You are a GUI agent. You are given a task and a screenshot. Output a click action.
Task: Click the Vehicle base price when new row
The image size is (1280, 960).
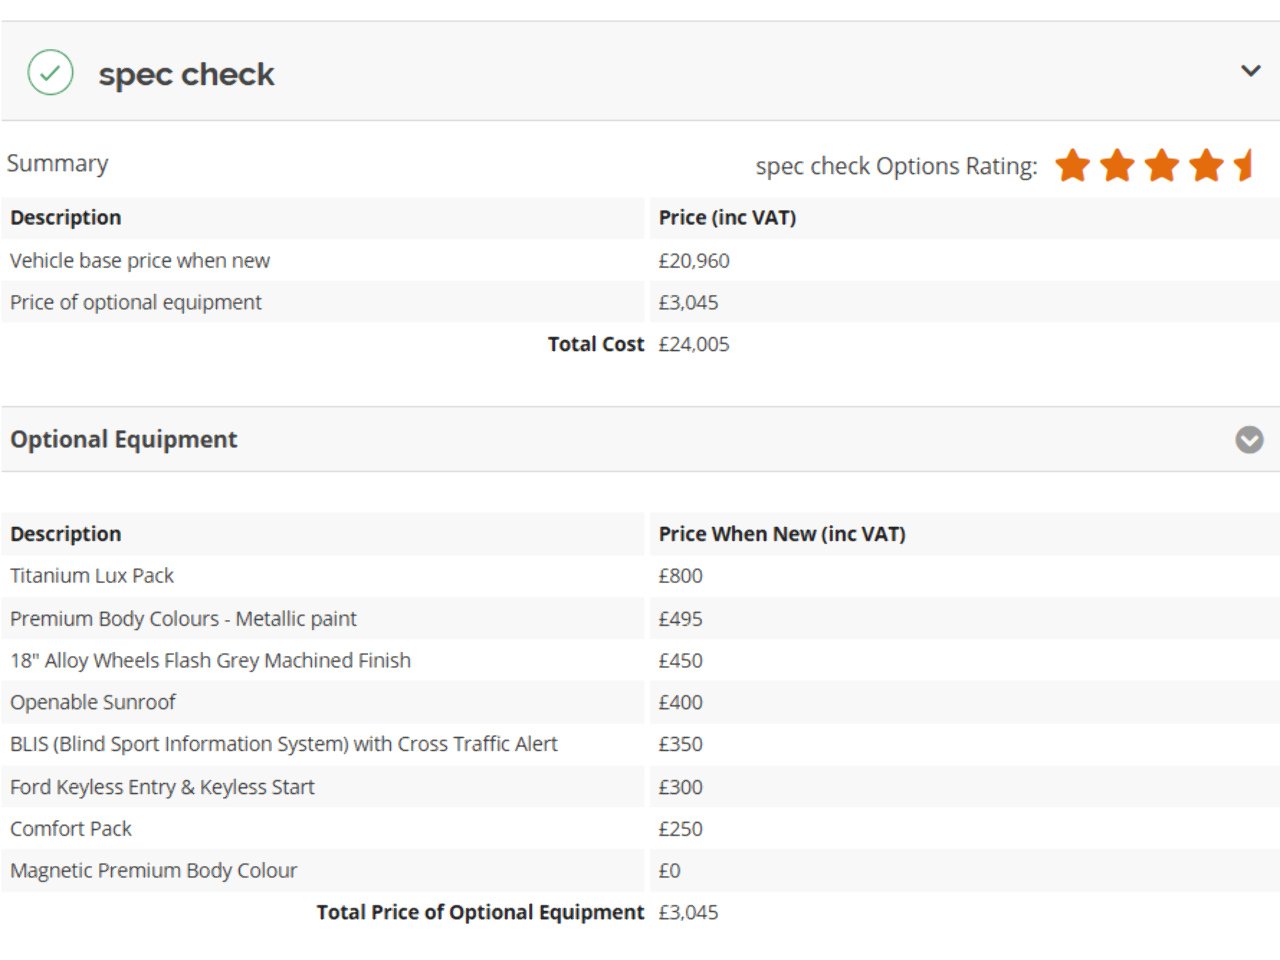pyautogui.click(x=140, y=261)
